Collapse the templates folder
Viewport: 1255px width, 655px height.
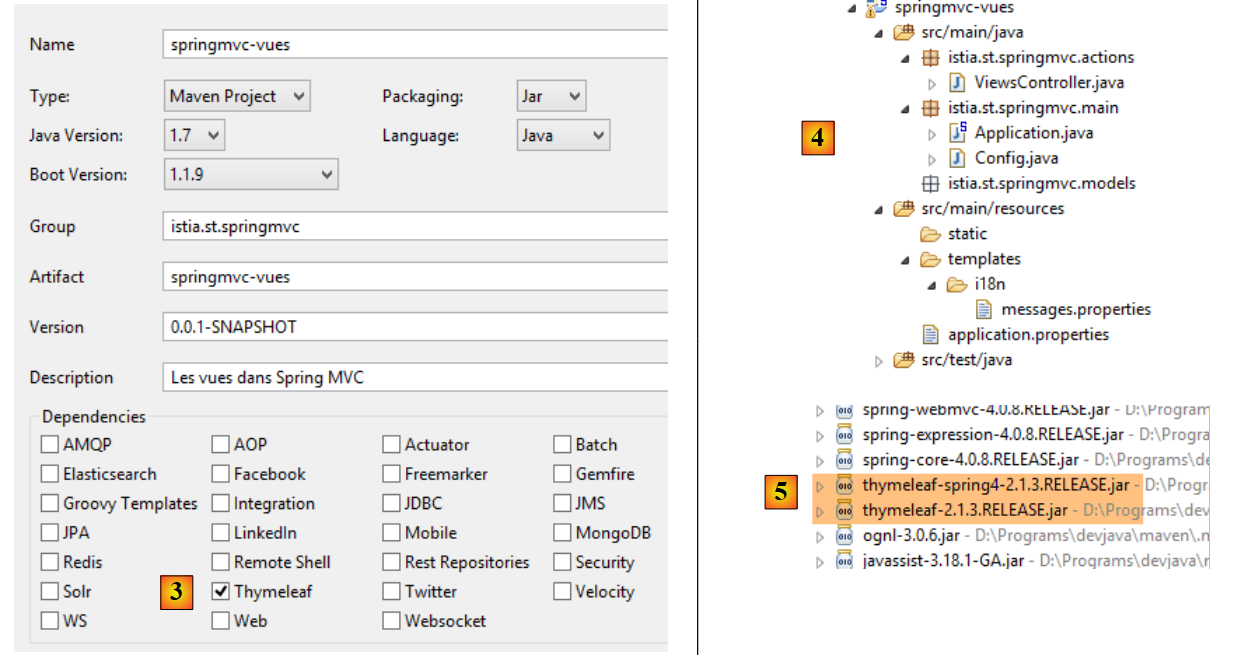tap(905, 259)
